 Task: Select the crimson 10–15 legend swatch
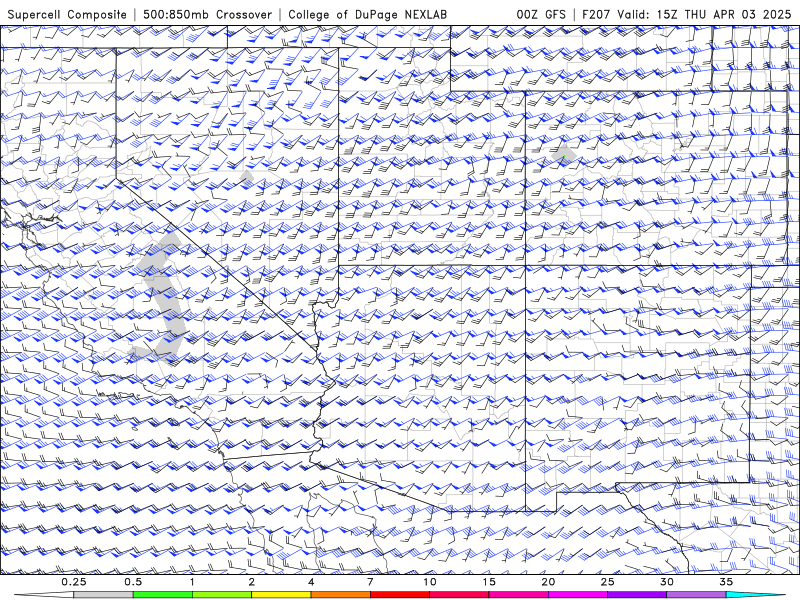coord(459,595)
